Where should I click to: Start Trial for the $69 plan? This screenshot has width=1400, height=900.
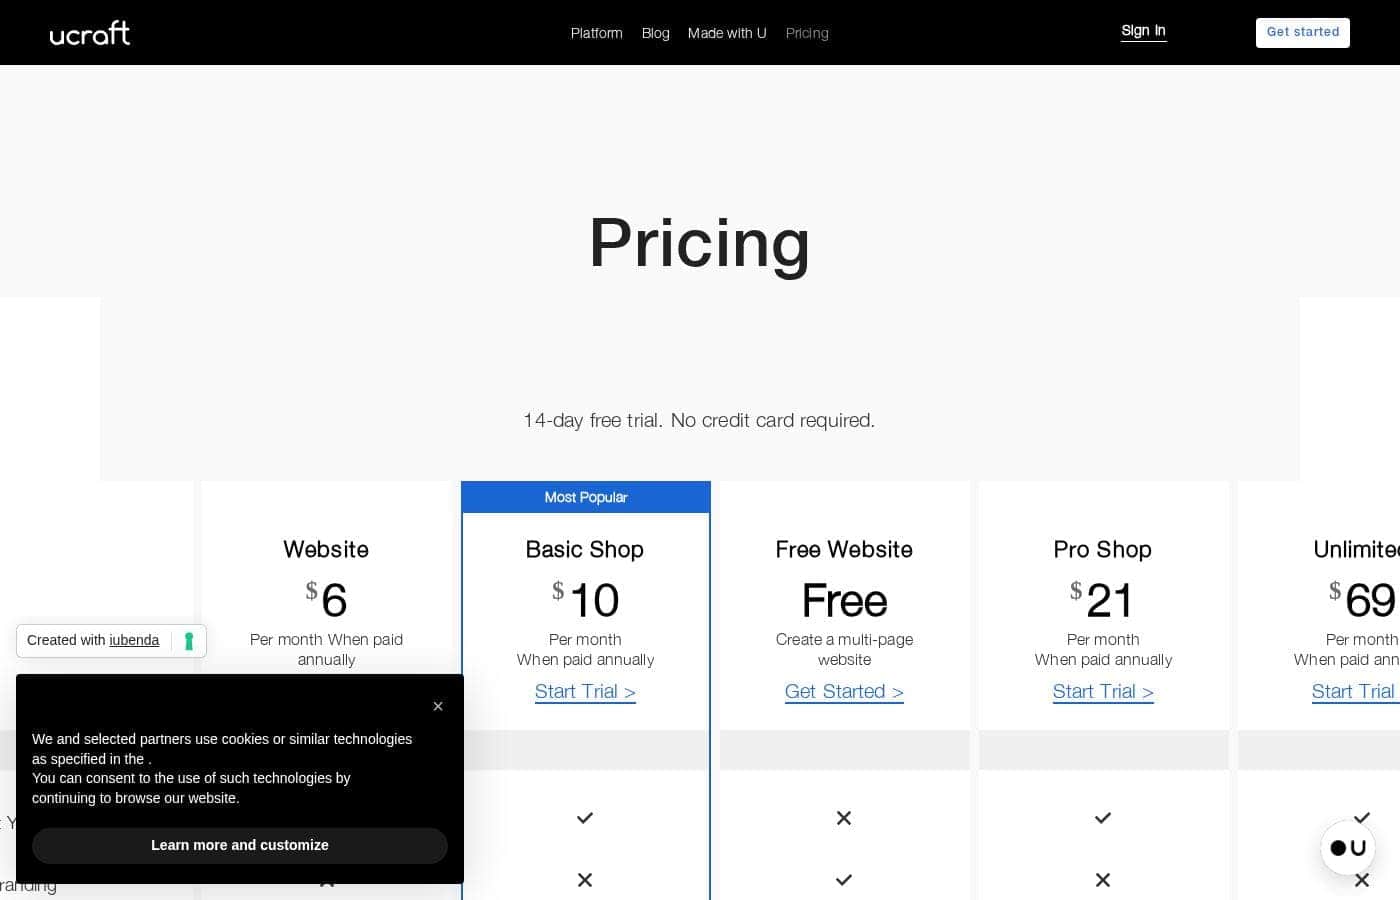pos(1355,692)
